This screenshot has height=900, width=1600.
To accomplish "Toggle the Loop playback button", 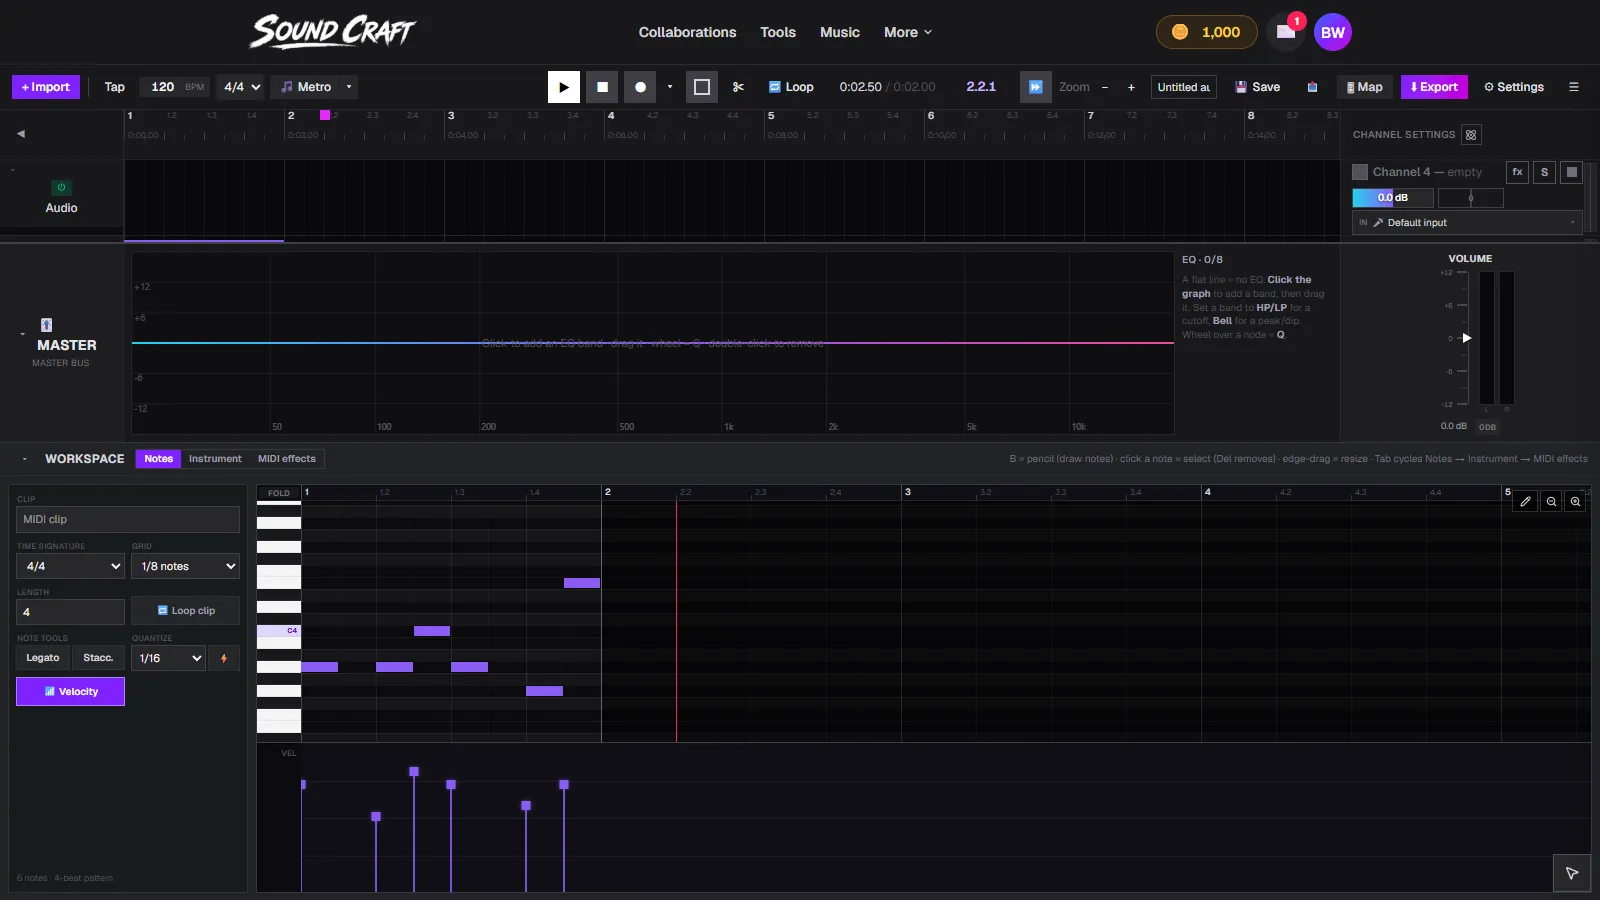I will (791, 87).
